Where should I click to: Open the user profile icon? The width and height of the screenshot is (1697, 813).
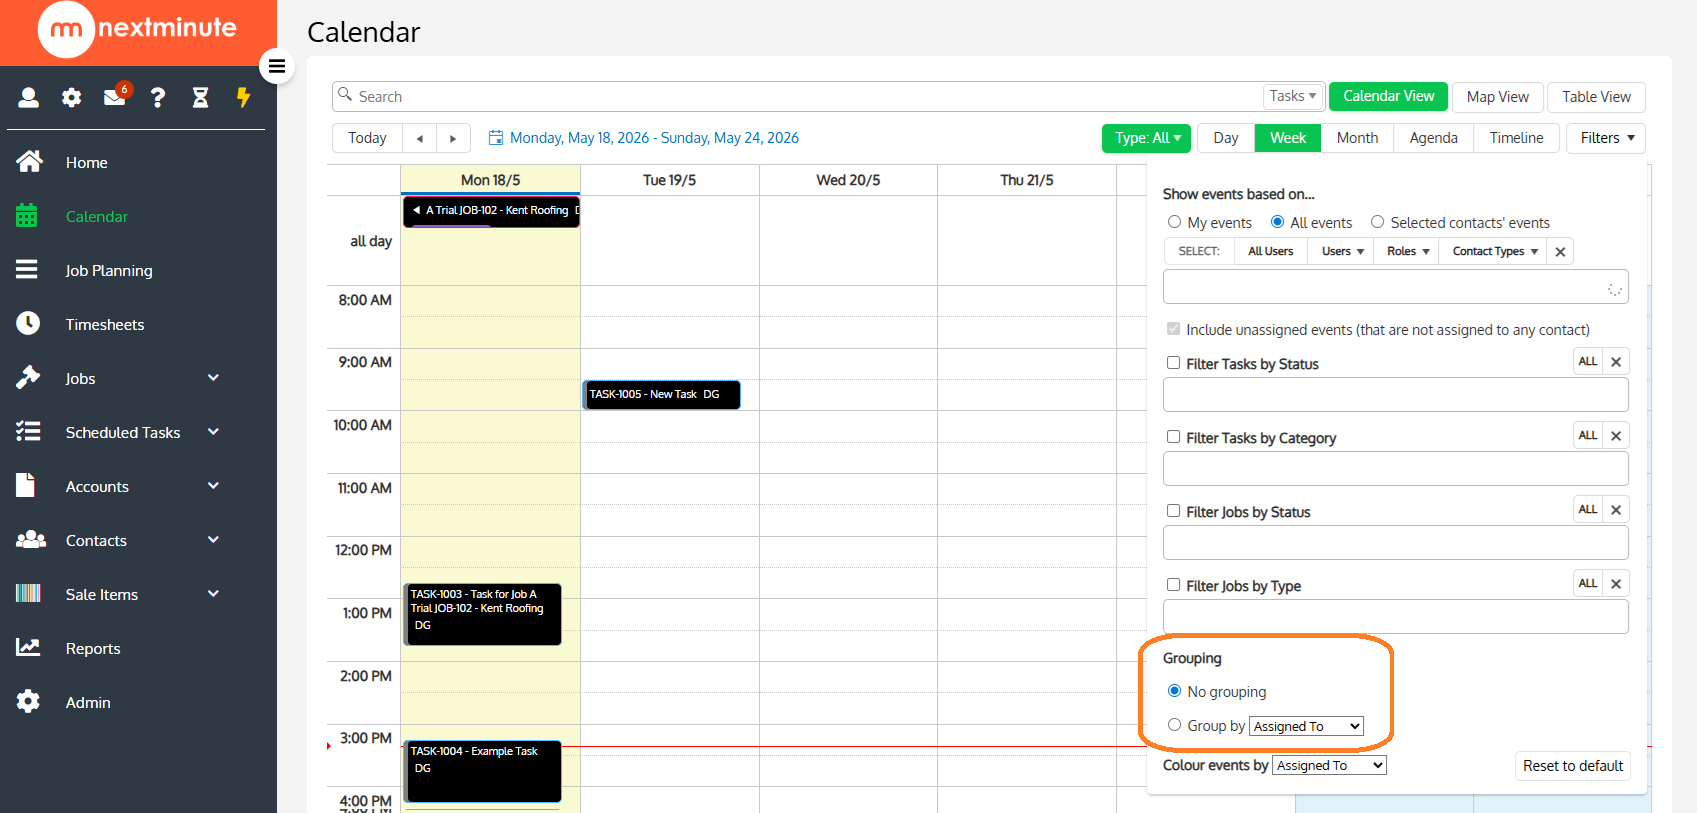click(x=28, y=97)
